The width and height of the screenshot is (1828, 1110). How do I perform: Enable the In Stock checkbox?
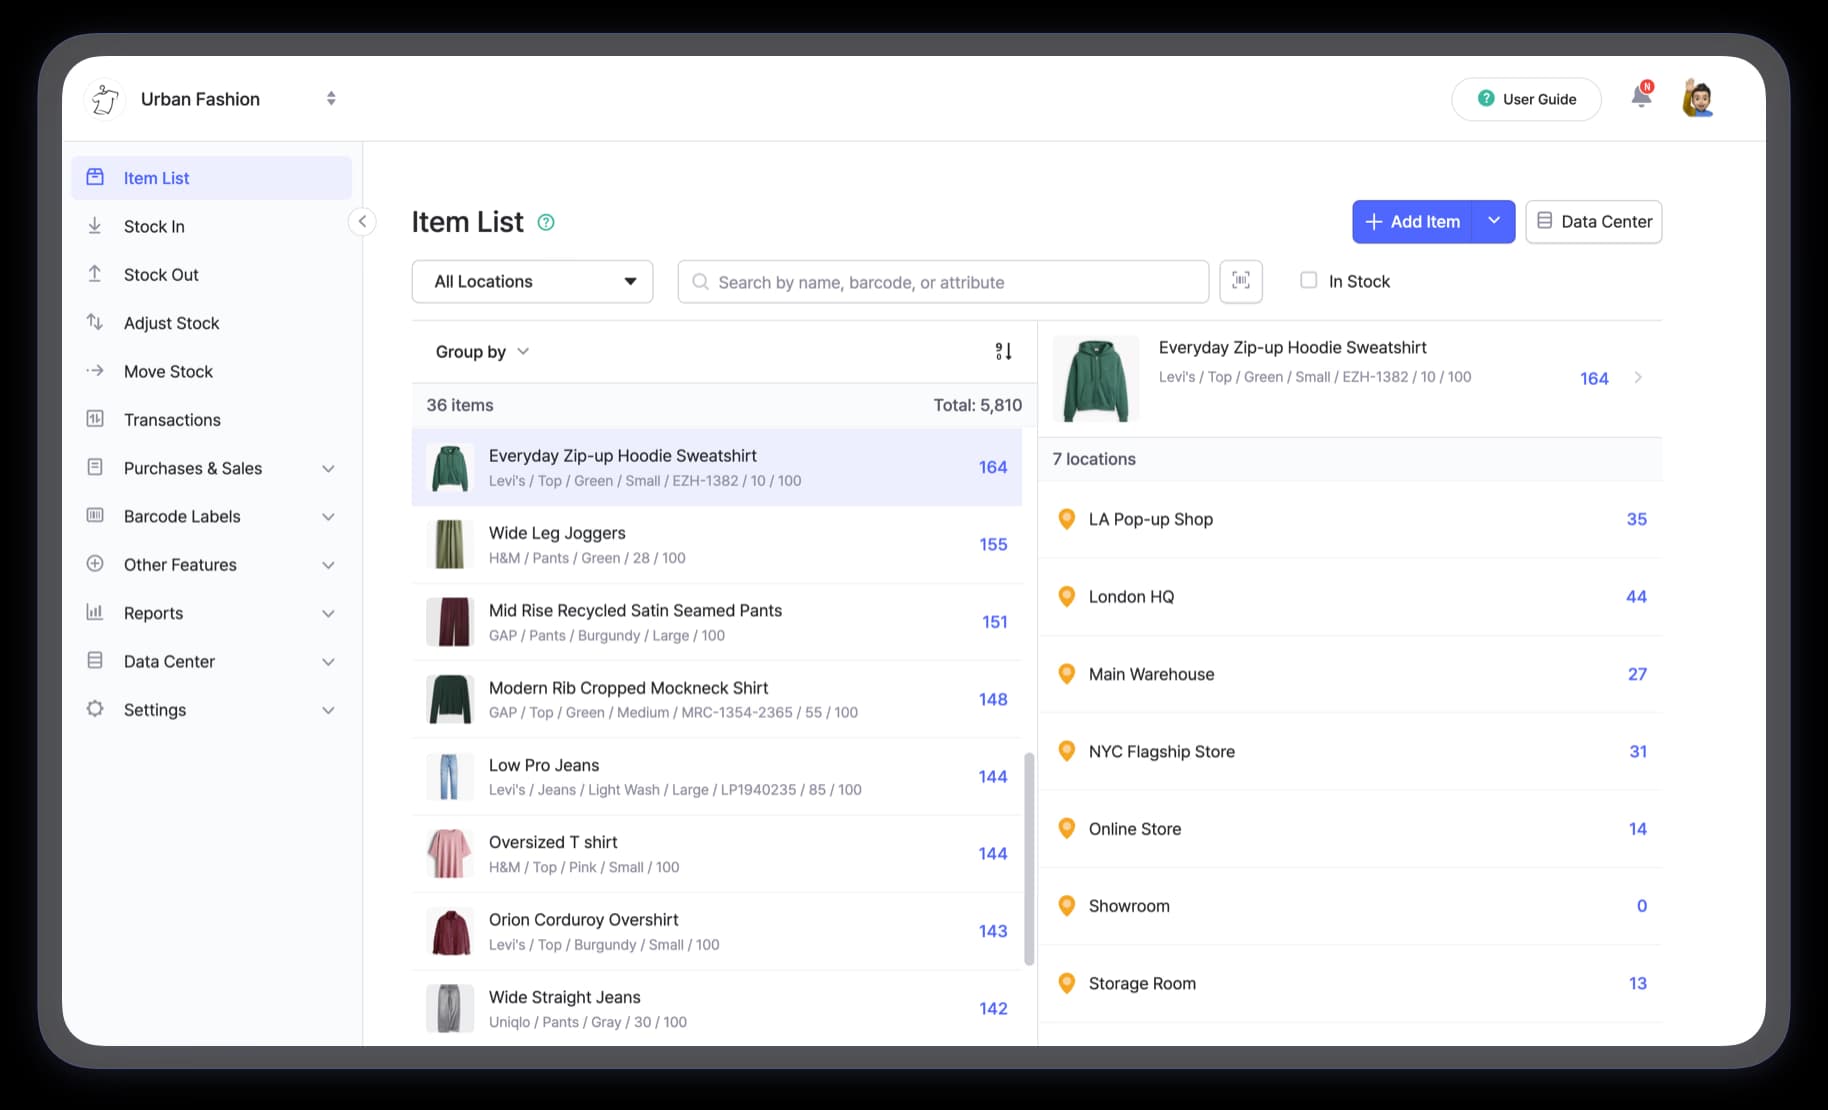(1308, 280)
